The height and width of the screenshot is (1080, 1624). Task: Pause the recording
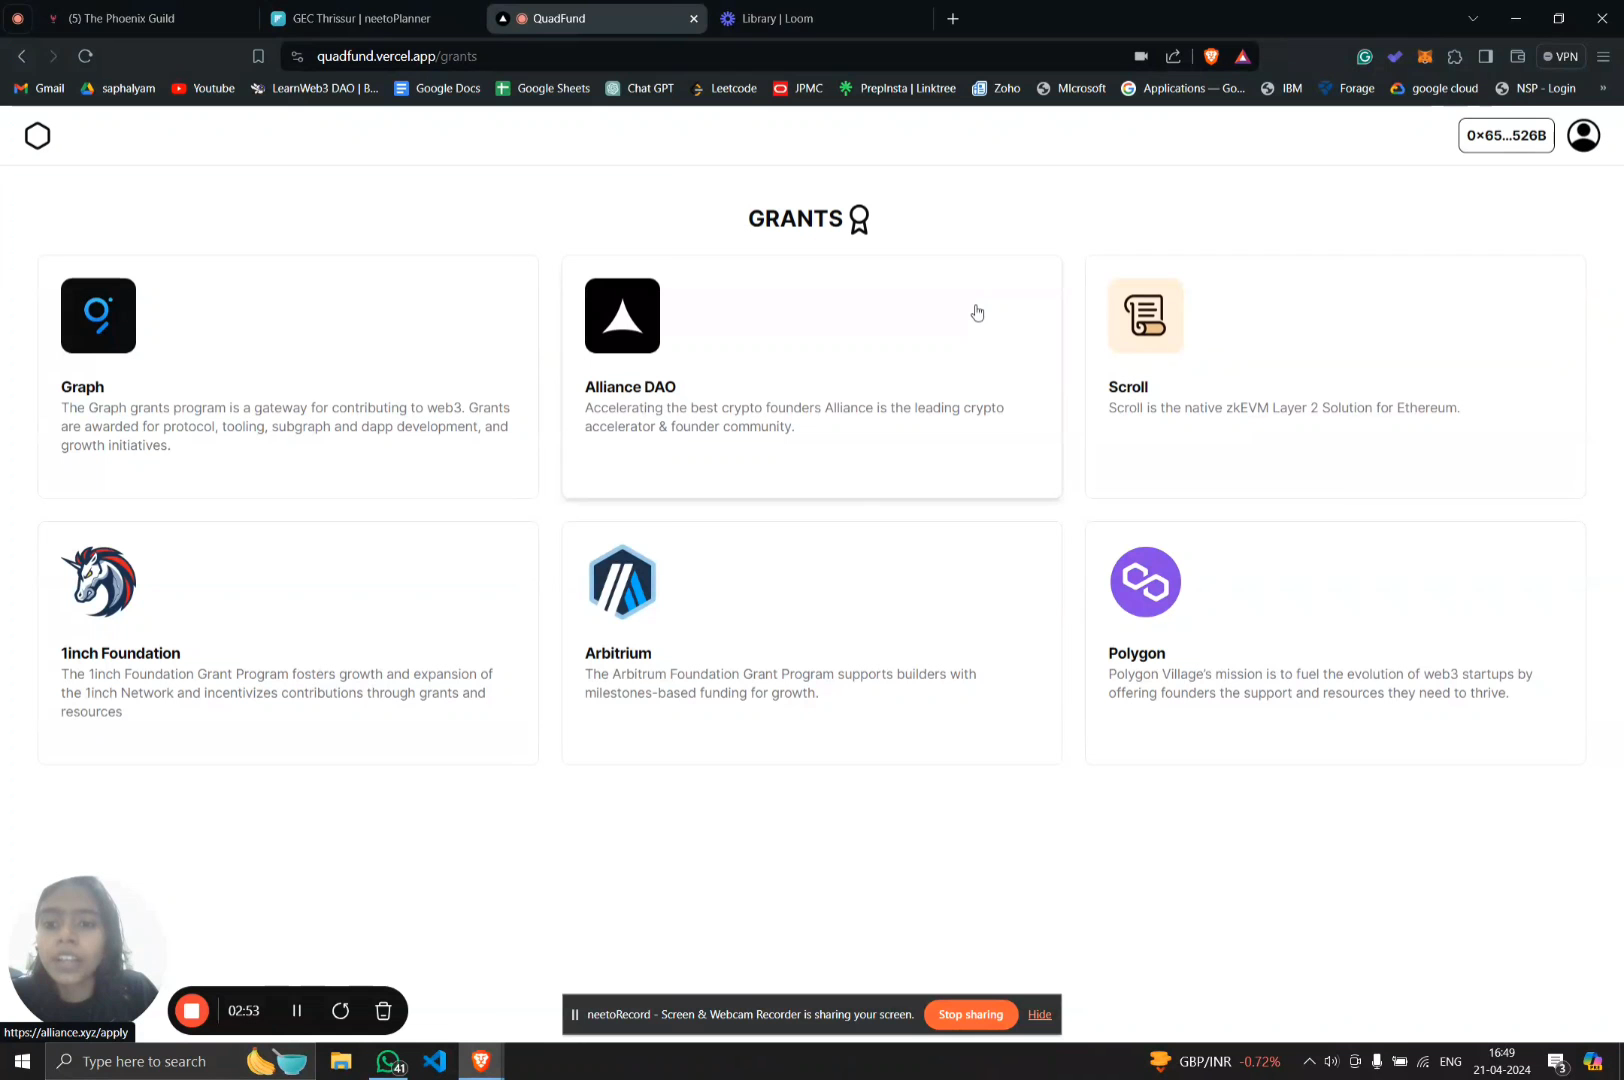[x=297, y=1011]
